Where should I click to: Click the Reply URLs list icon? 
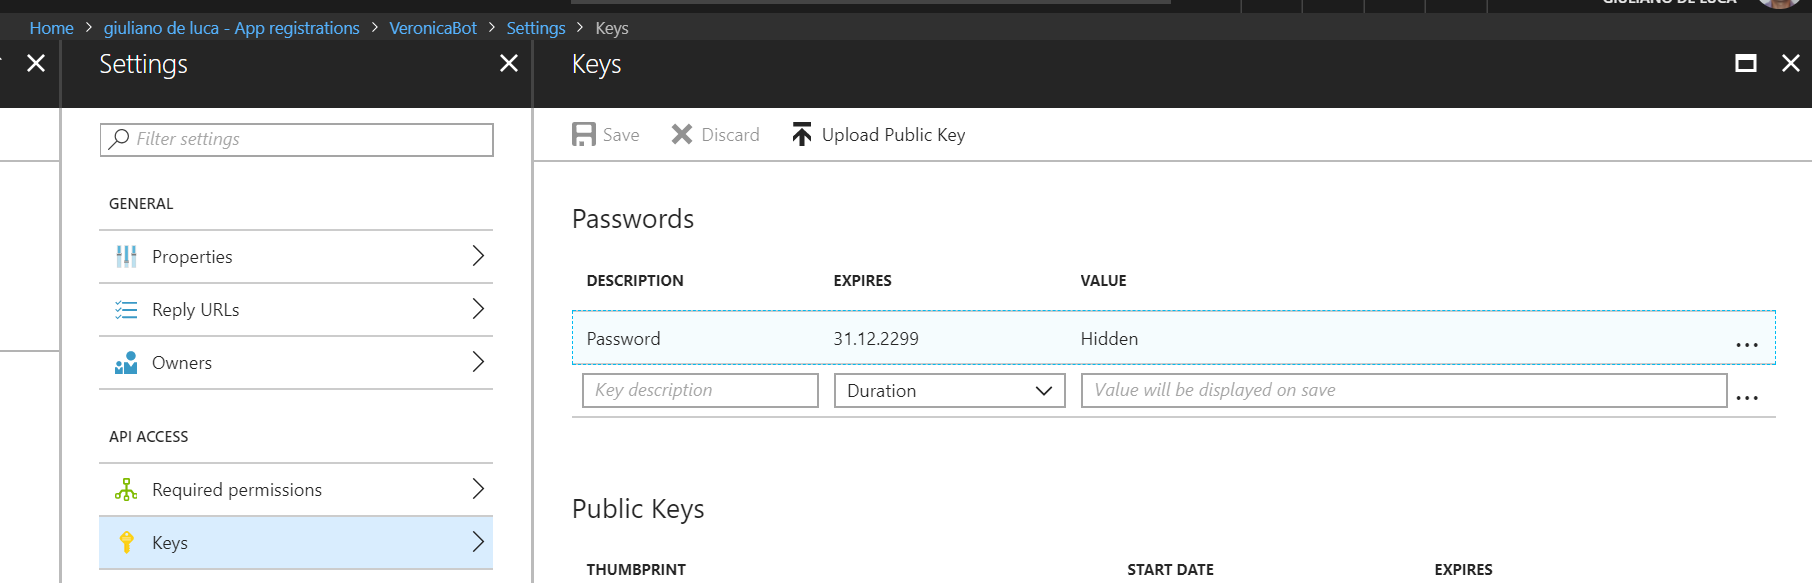(x=126, y=310)
